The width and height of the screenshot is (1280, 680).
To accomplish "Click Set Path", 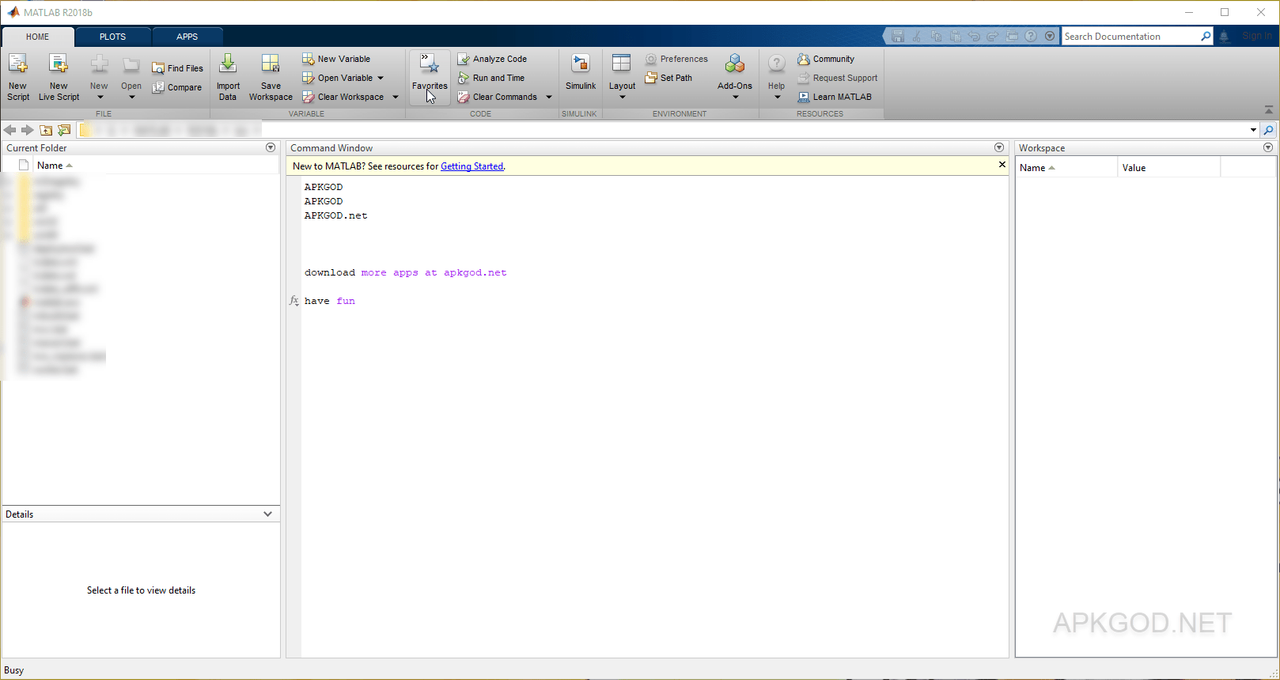I will (668, 78).
